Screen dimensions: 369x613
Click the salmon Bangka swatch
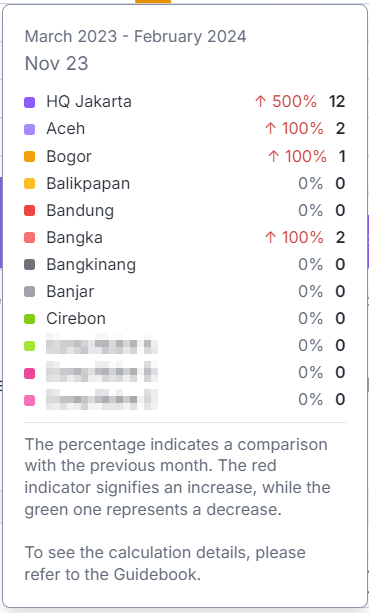tap(30, 237)
